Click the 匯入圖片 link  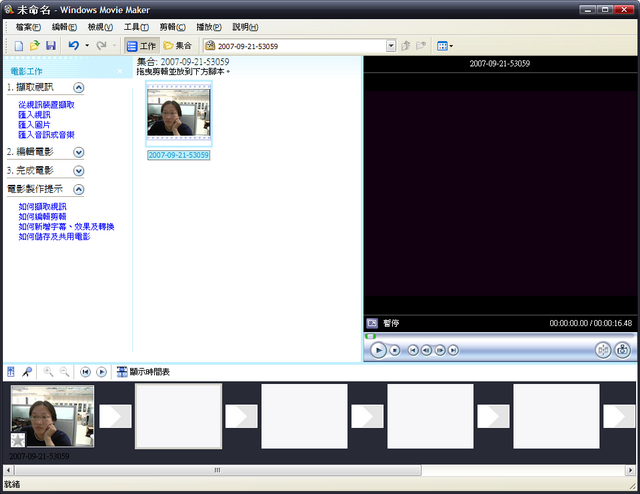pyautogui.click(x=34, y=125)
